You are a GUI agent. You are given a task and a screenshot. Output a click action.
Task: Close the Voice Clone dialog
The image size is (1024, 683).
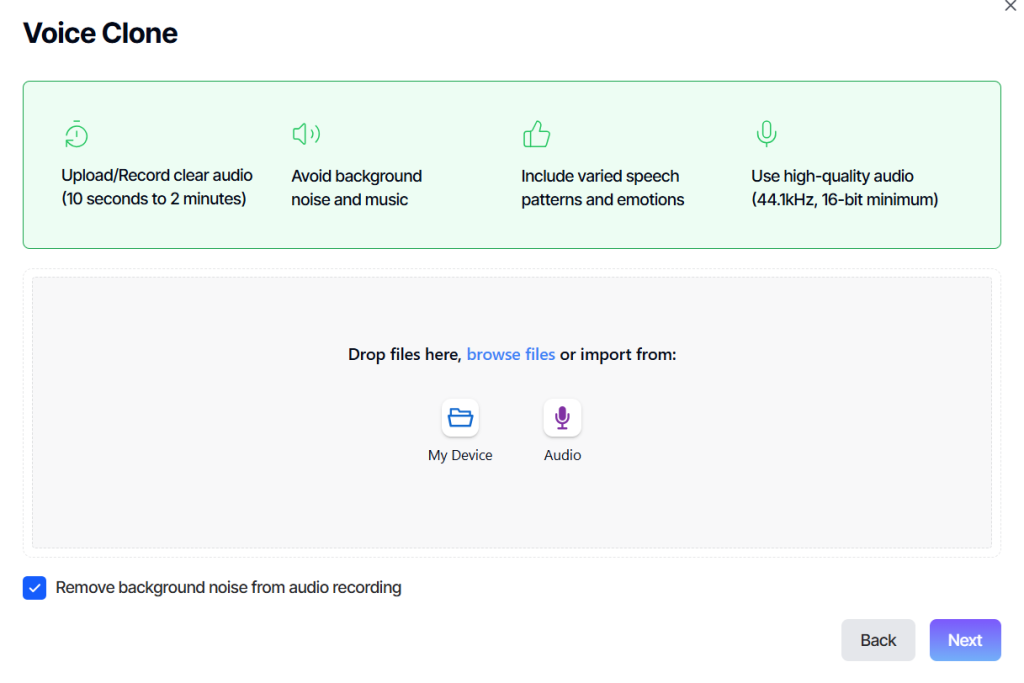pos(1010,7)
